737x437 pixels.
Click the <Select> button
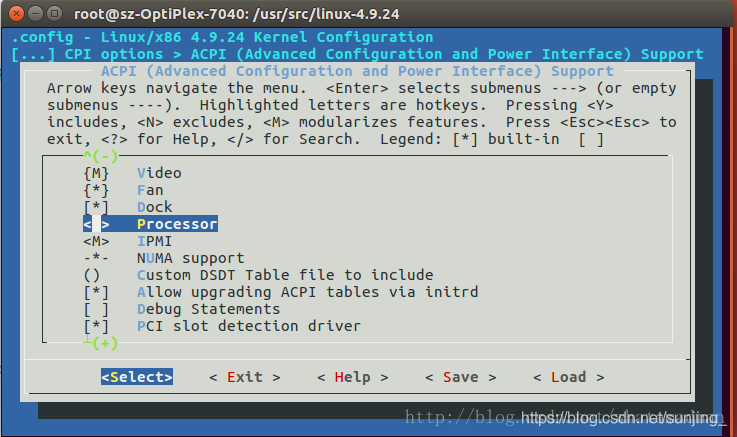pos(137,377)
